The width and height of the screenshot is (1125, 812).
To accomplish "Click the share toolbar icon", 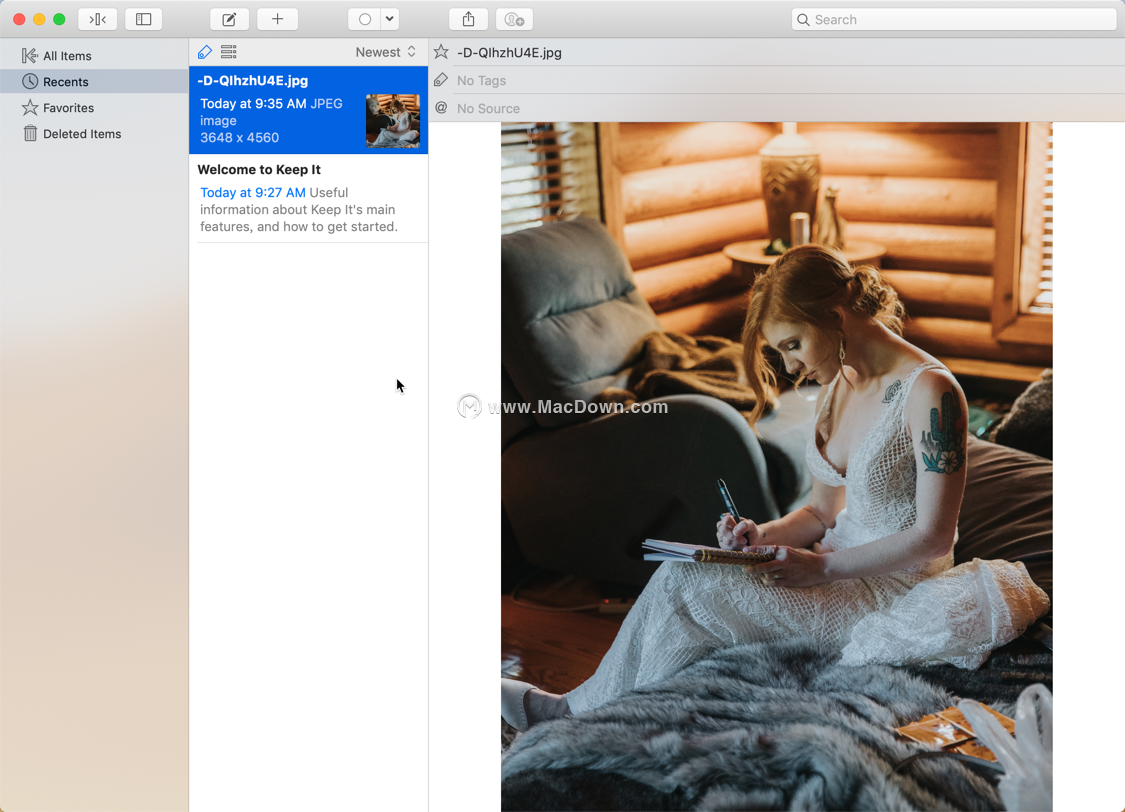I will coord(469,19).
